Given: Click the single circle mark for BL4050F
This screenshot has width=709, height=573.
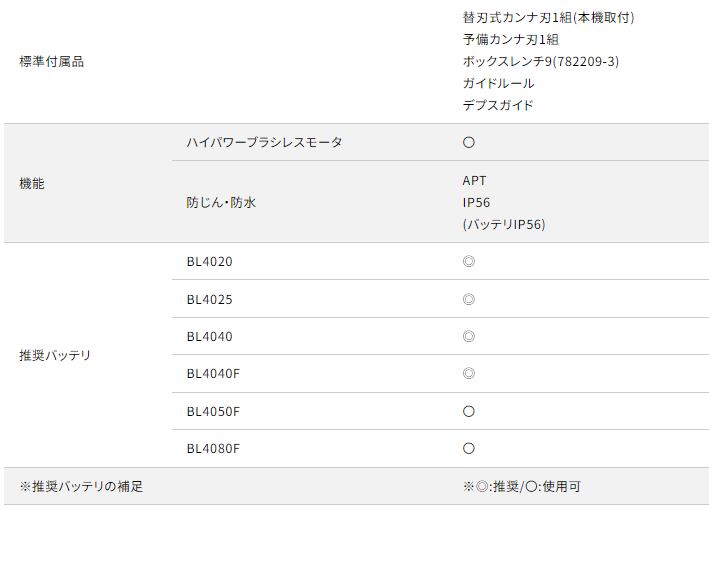Looking at the screenshot, I should (468, 411).
